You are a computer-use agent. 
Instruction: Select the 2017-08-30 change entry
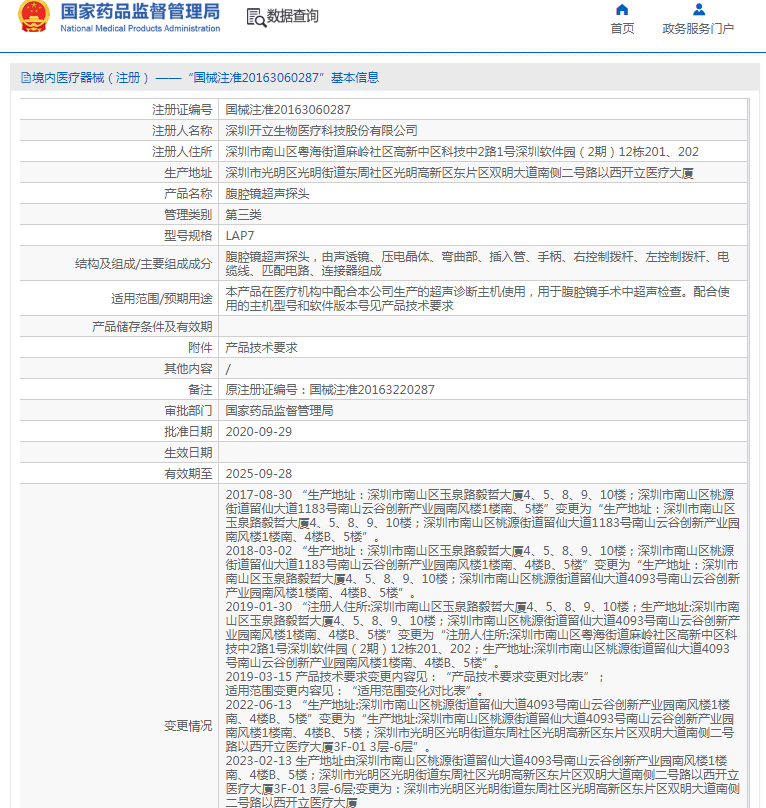click(482, 516)
